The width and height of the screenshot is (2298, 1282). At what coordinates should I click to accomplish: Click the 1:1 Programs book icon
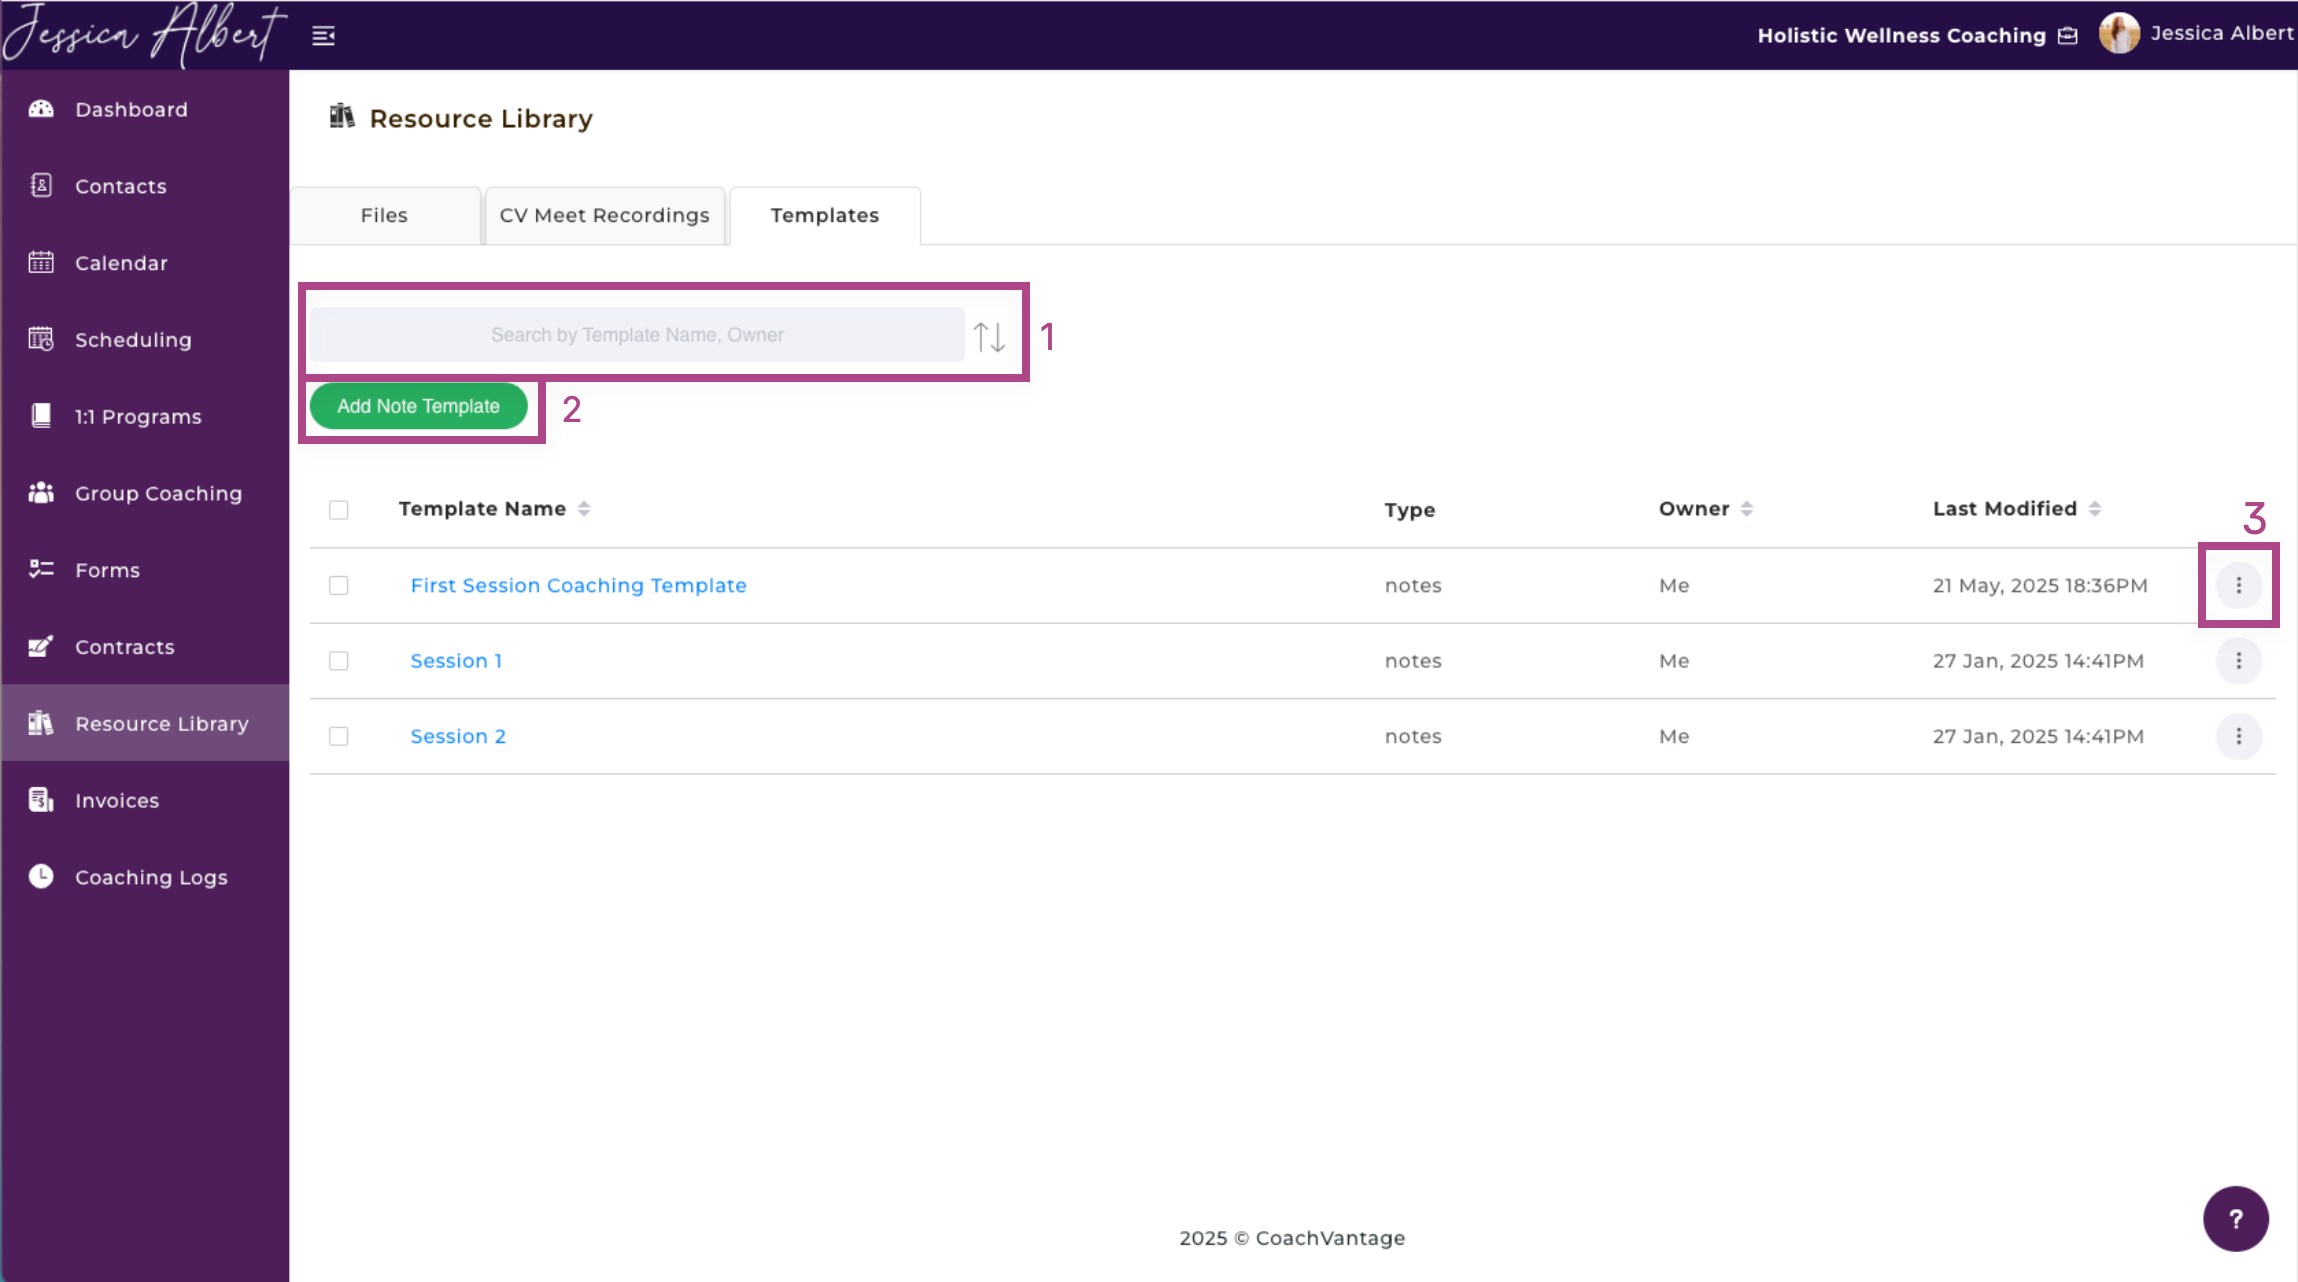coord(41,416)
